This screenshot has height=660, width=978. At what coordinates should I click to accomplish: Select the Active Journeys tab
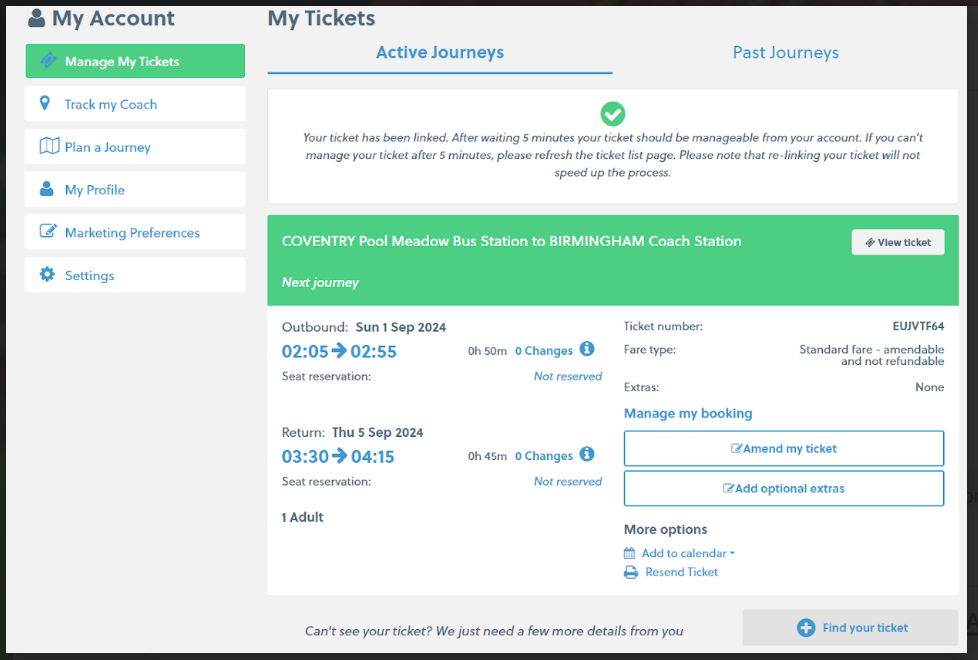[440, 52]
